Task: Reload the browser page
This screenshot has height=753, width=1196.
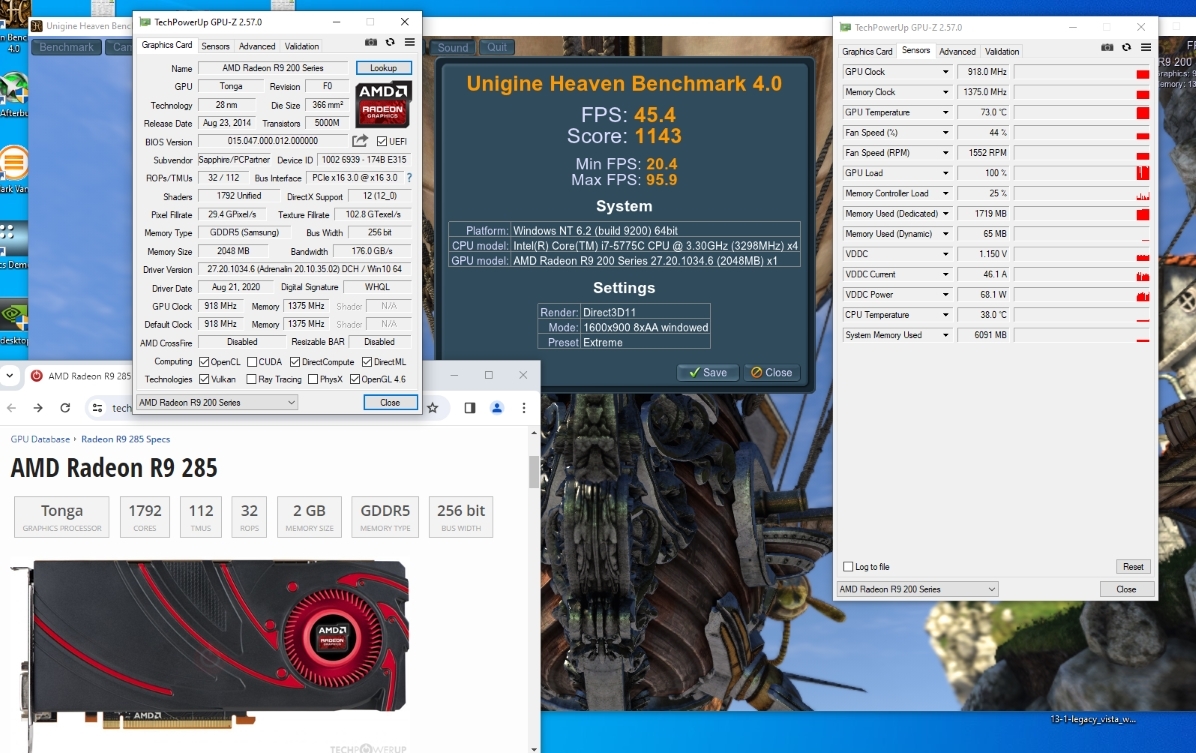Action: tap(65, 408)
